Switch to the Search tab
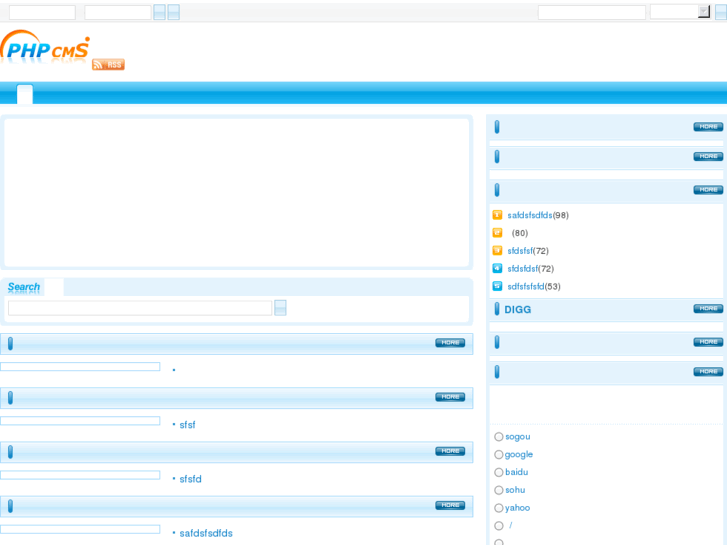Viewport: 727px width, 545px height. (x=24, y=287)
